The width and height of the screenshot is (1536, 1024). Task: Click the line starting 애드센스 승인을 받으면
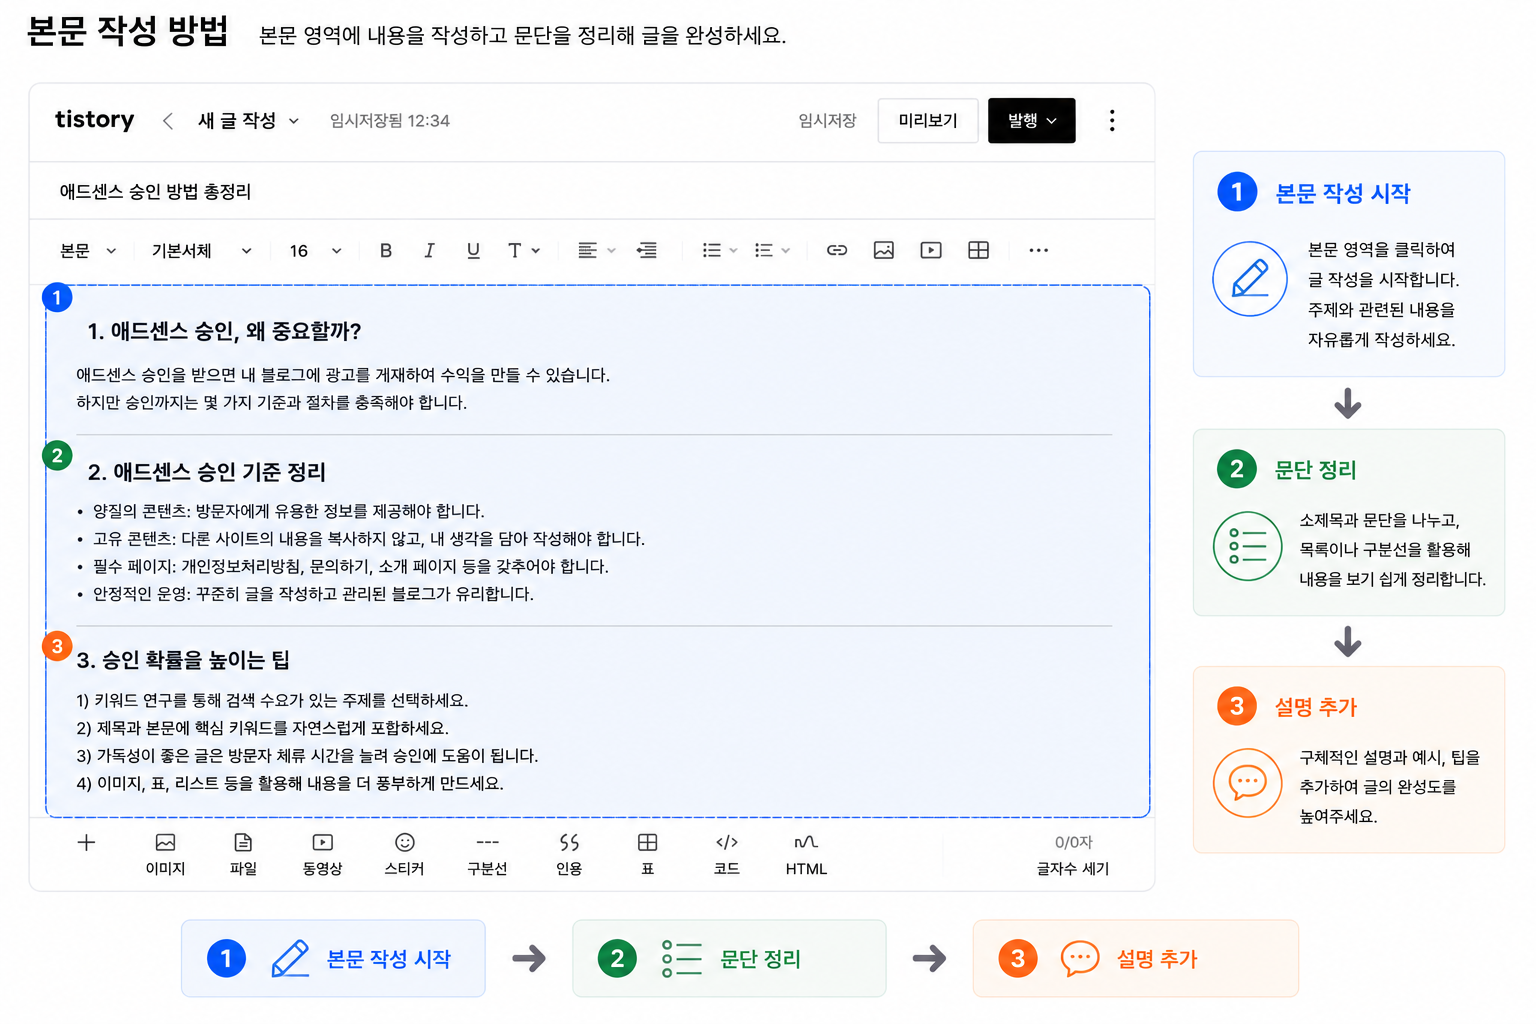pos(343,375)
